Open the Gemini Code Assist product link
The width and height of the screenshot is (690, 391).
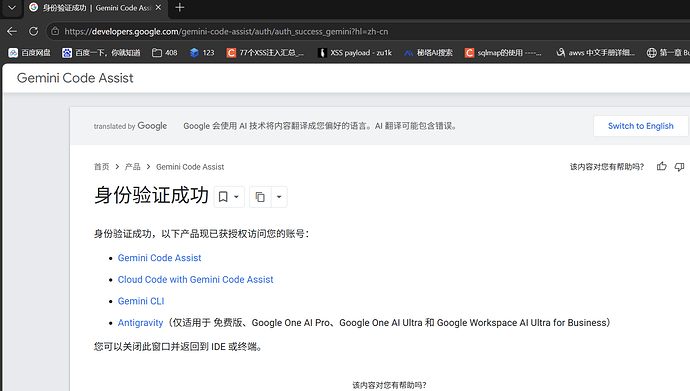coord(159,258)
